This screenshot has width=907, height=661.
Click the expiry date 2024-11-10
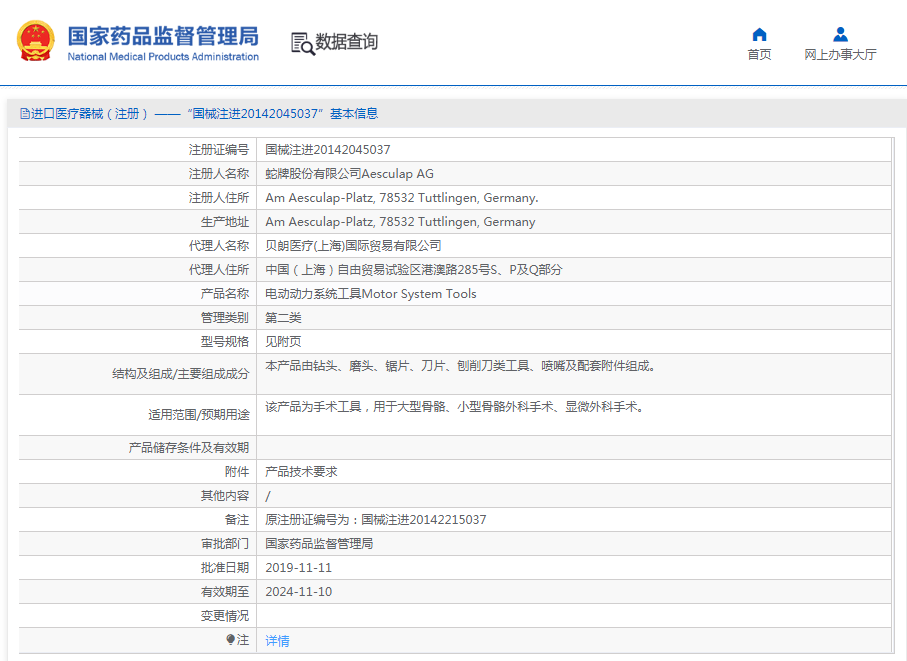click(x=298, y=591)
